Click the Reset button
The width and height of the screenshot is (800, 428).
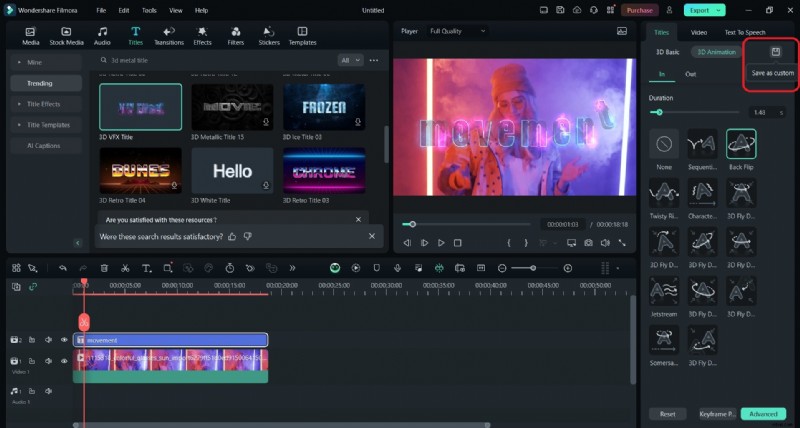tap(667, 413)
